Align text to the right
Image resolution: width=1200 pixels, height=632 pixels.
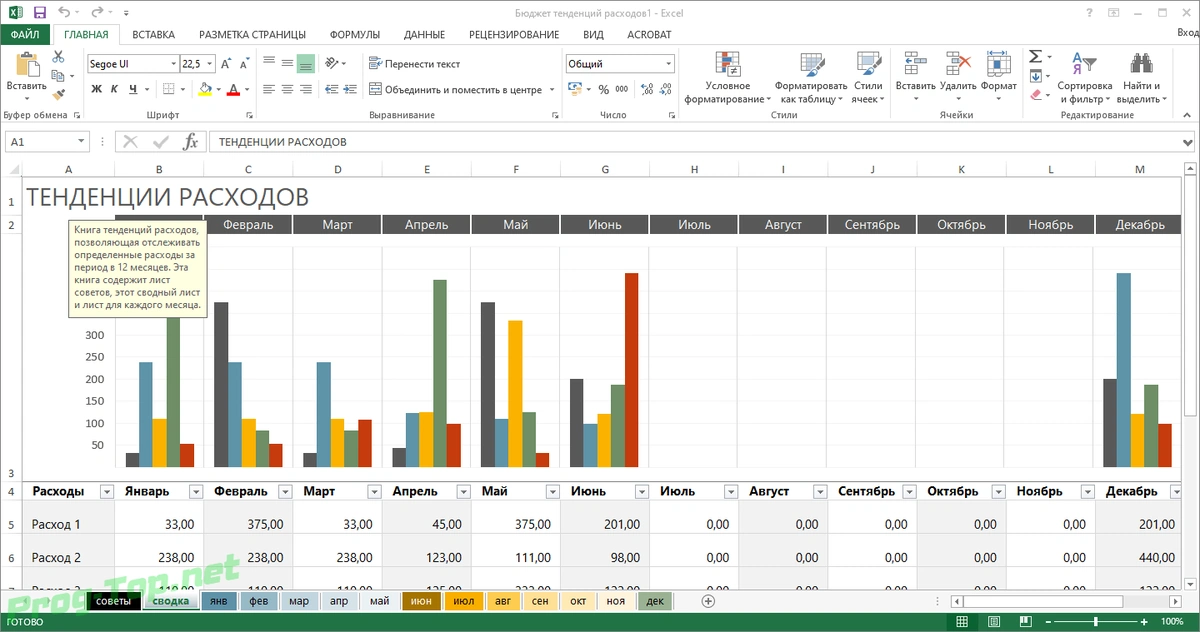[306, 89]
